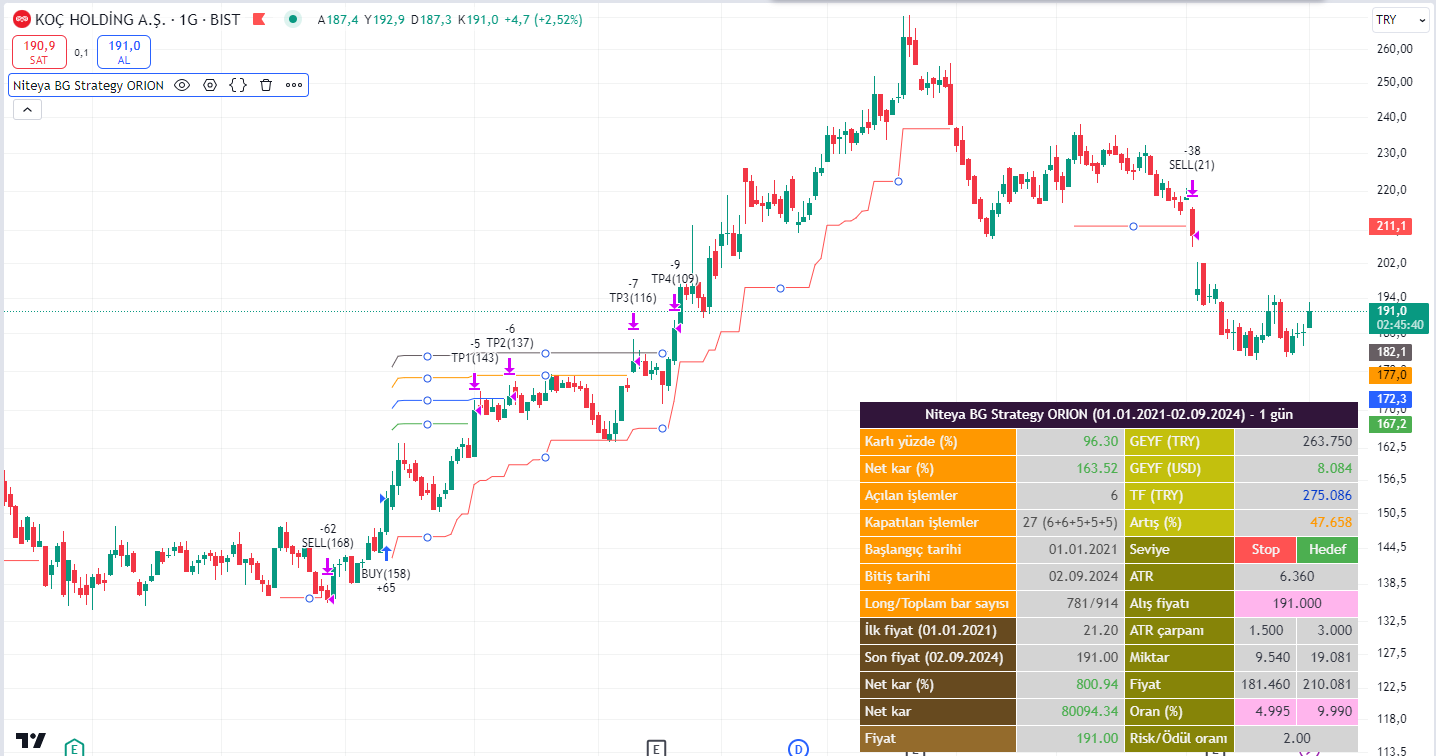Collapse the indicator legend with the chevron
Image resolution: width=1436 pixels, height=756 pixels.
pyautogui.click(x=27, y=110)
